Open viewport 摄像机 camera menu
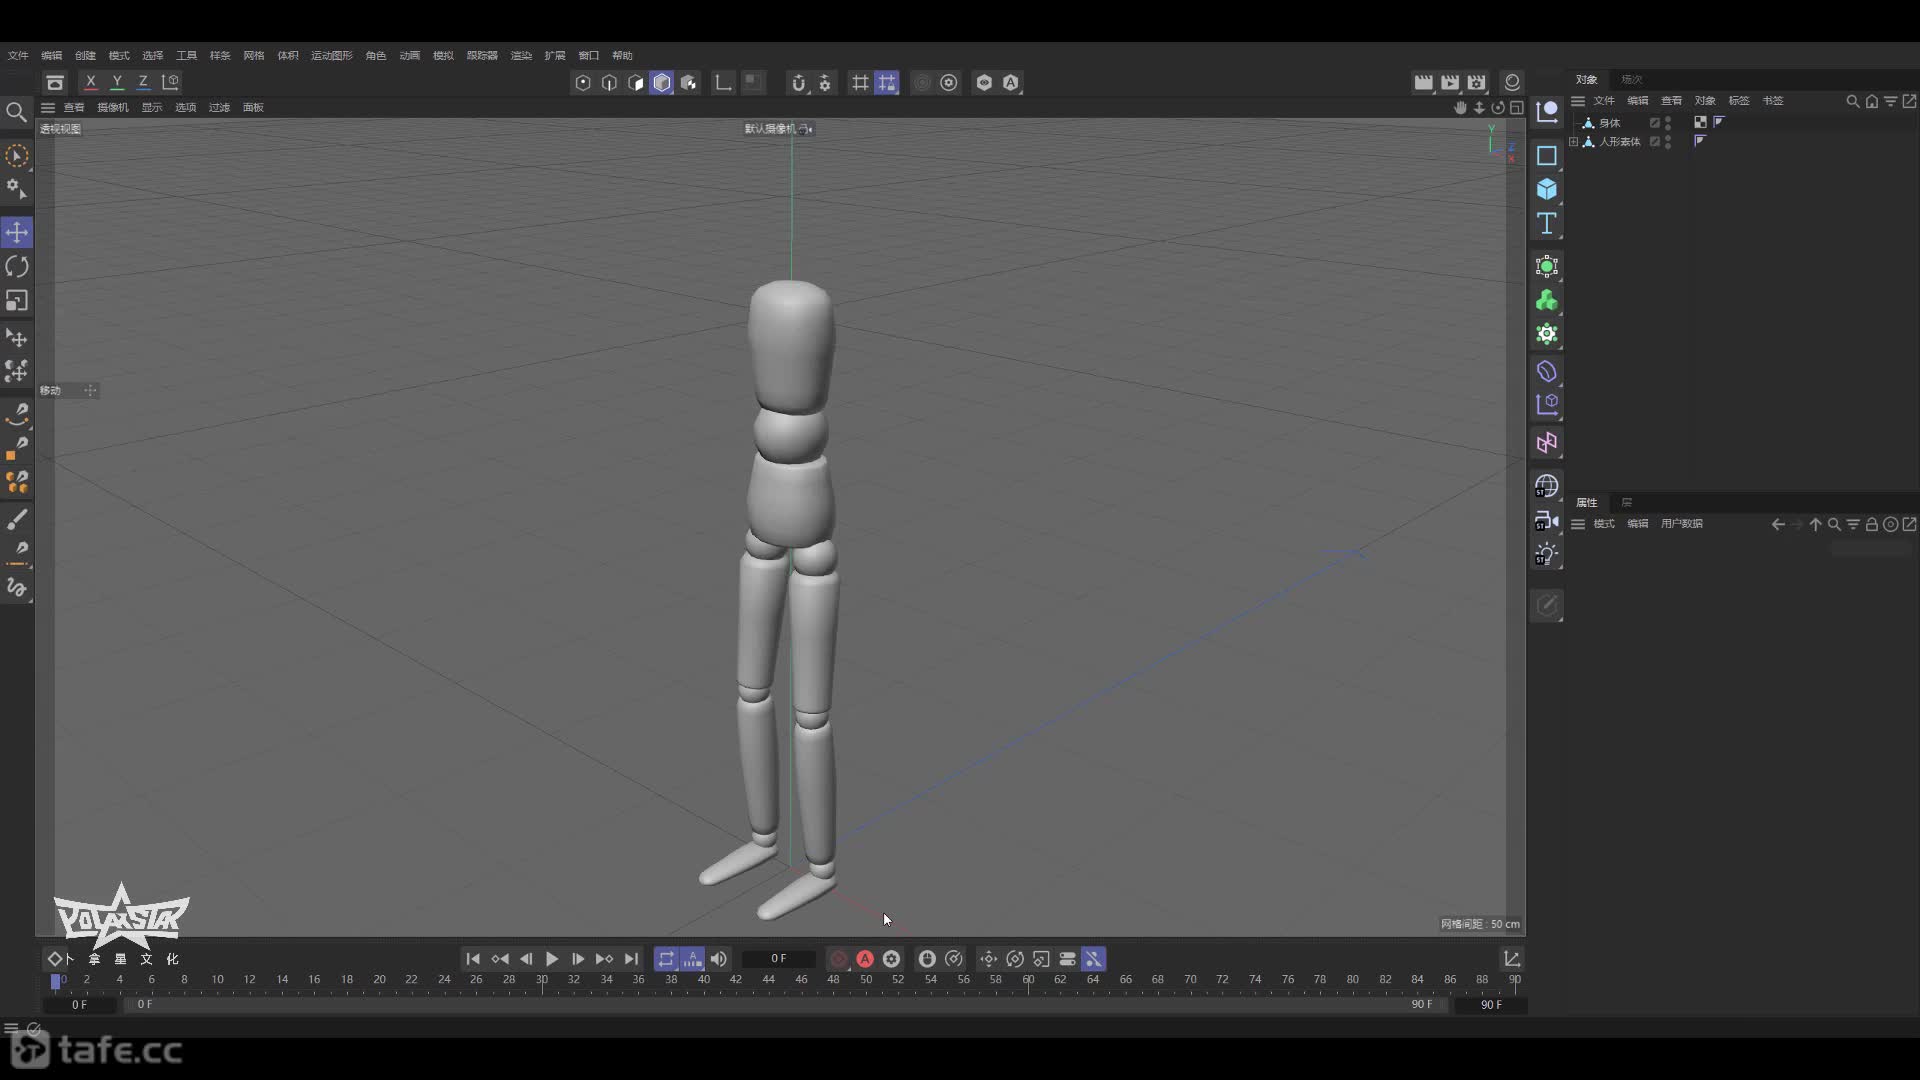Image resolution: width=1920 pixels, height=1080 pixels. 113,107
